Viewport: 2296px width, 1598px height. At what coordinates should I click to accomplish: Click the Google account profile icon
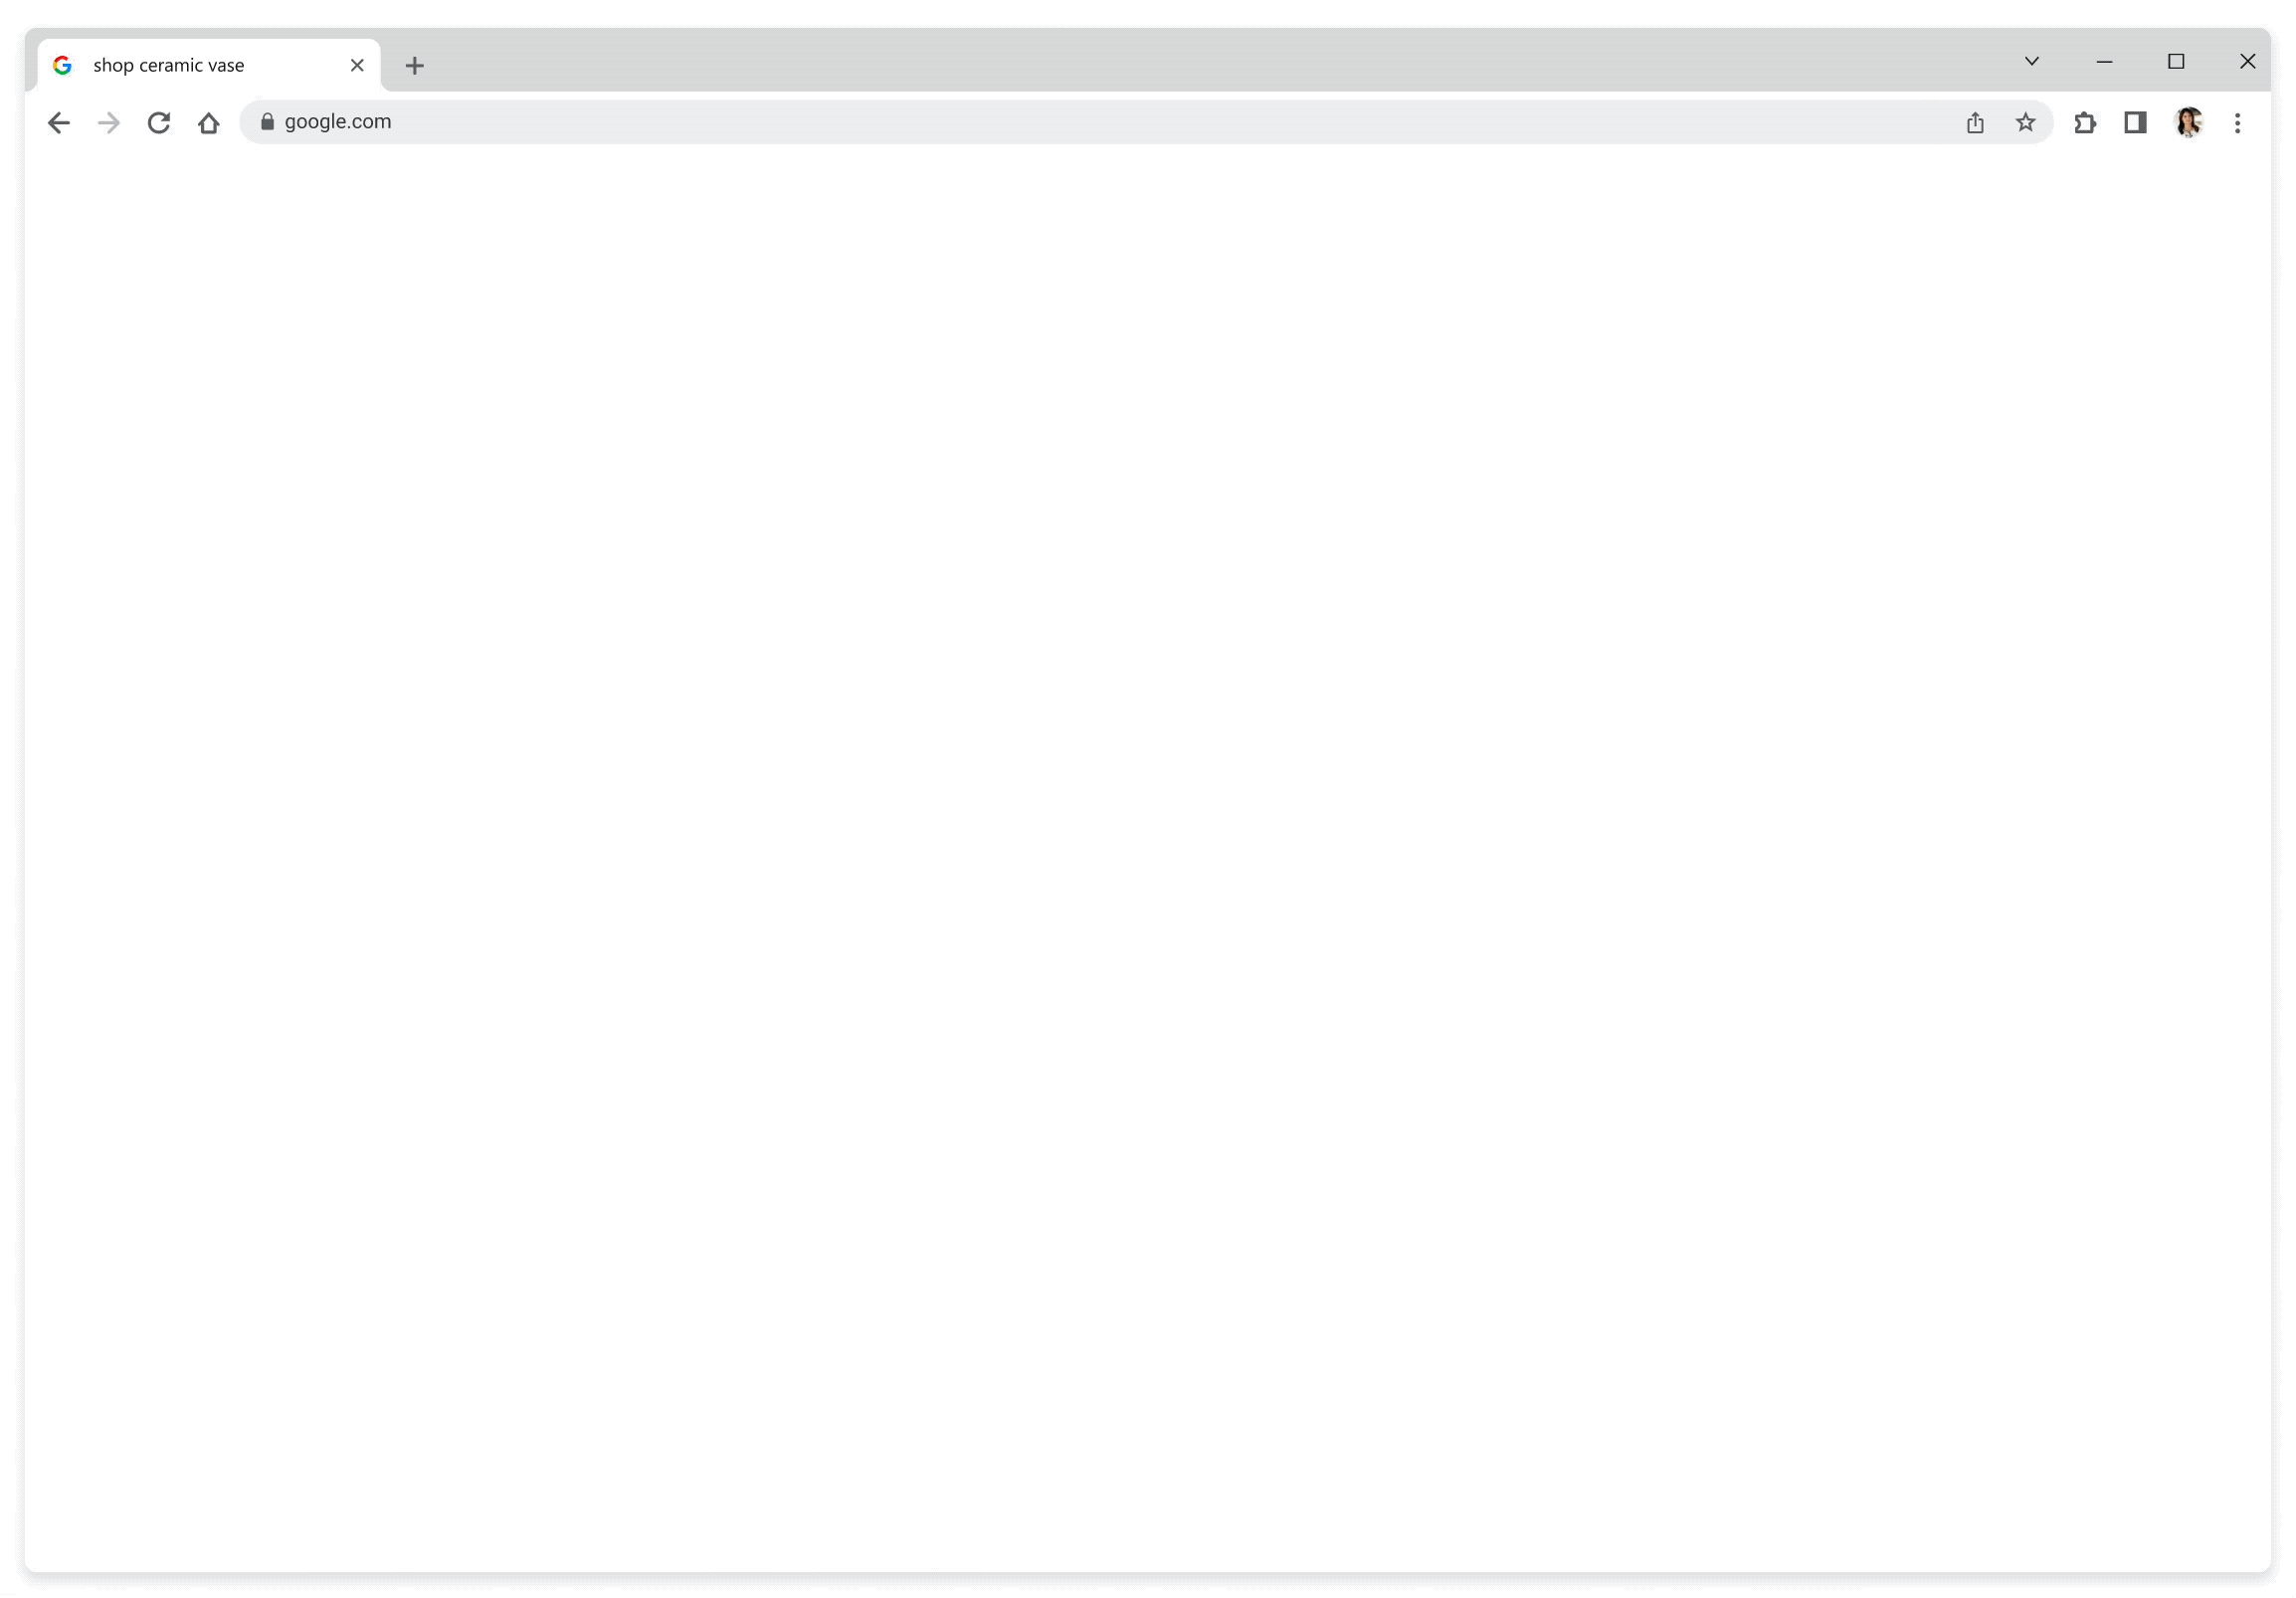(2188, 122)
